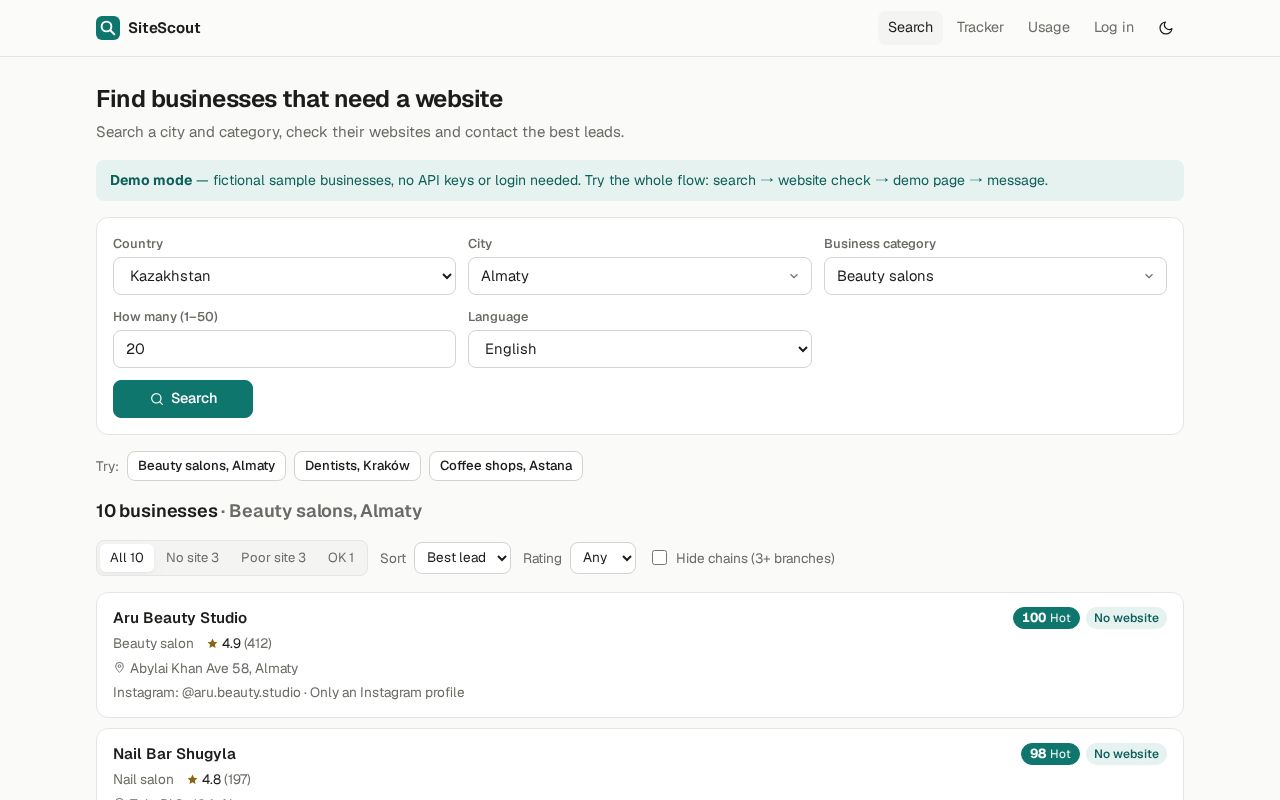Viewport: 1280px width, 800px height.
Task: Open the Country dropdown showing Kazakhstan
Action: [x=284, y=276]
